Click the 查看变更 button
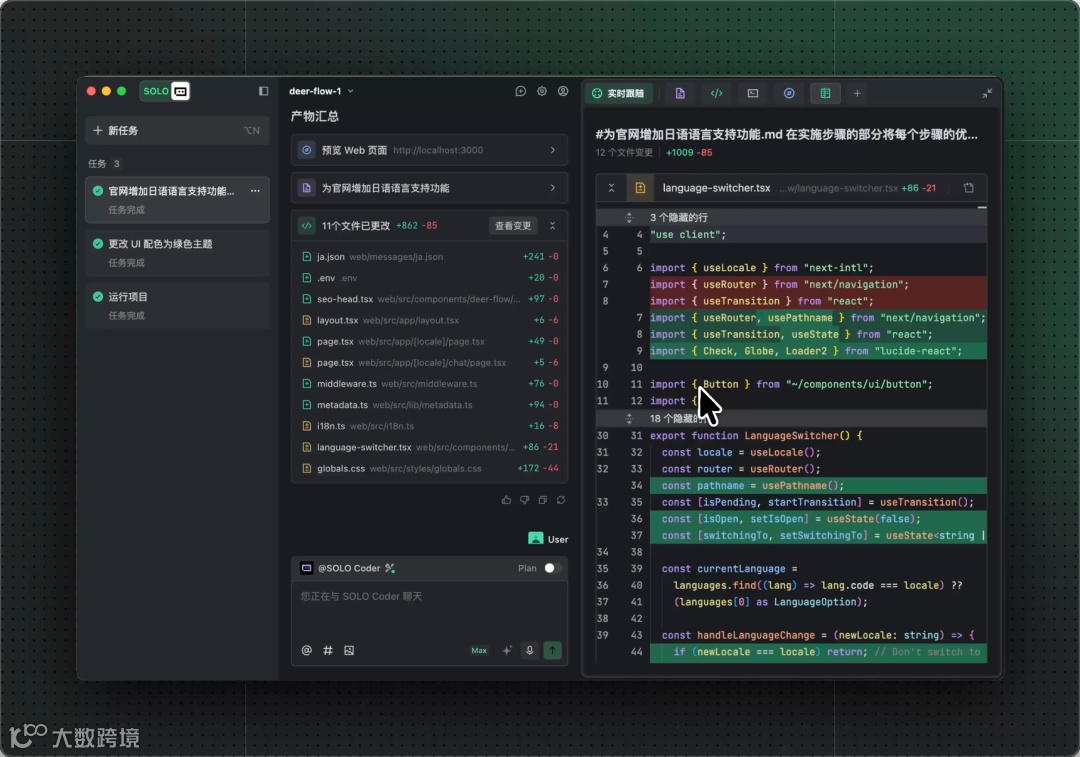Viewport: 1080px width, 757px height. (x=513, y=226)
